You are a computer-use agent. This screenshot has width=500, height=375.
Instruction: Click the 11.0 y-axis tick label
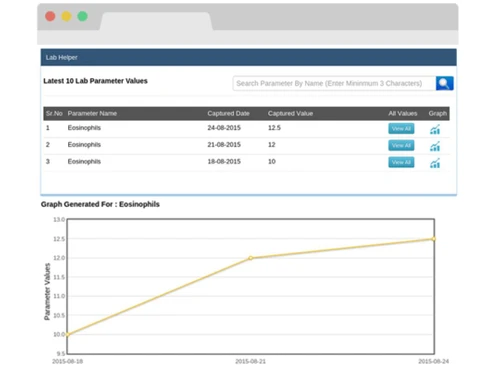59,296
